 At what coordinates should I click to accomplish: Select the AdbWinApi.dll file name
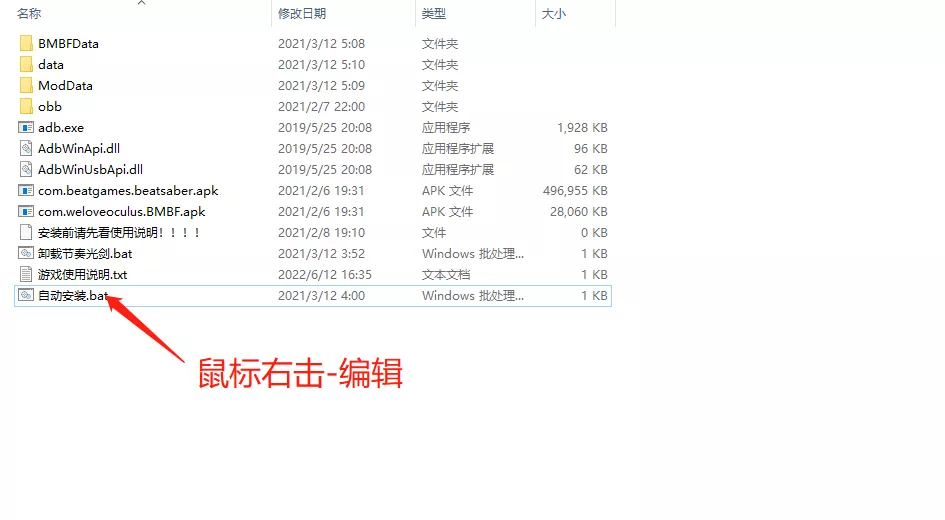(79, 148)
